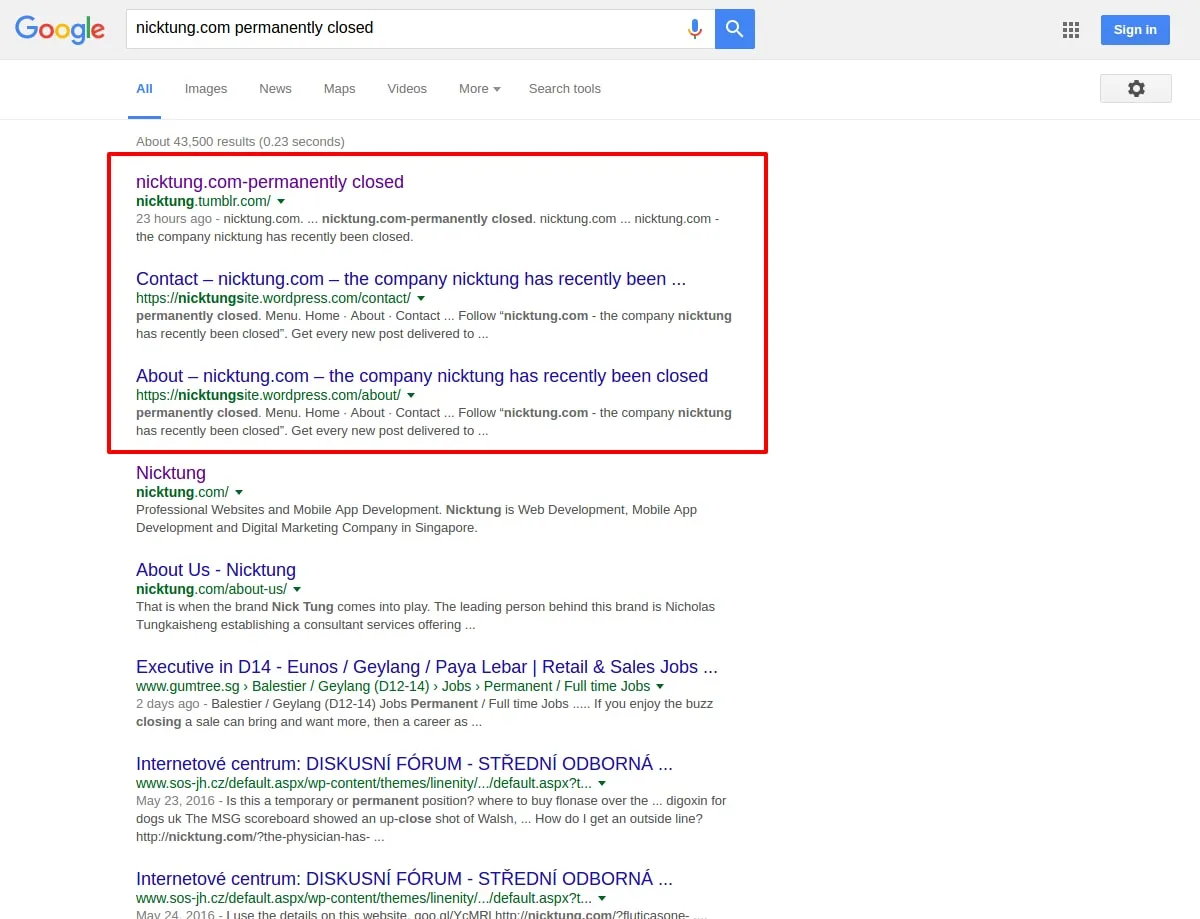Open the 'nicktung.com-permanently closed' result link

(x=270, y=182)
